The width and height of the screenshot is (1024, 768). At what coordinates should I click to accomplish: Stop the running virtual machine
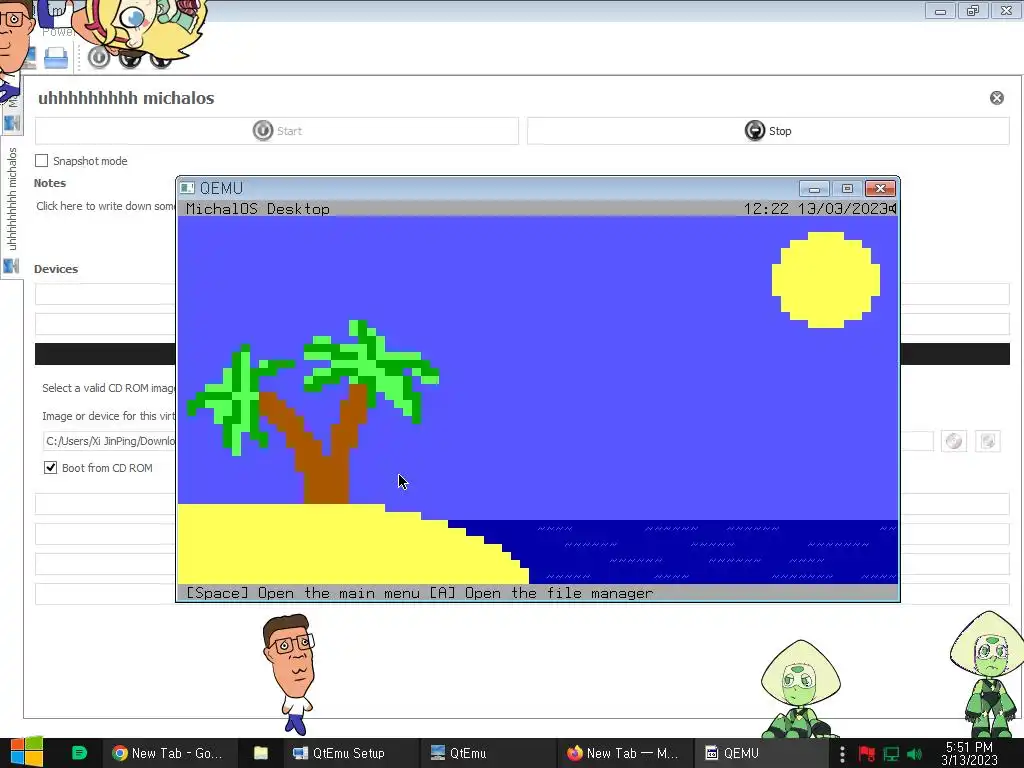[x=768, y=131]
